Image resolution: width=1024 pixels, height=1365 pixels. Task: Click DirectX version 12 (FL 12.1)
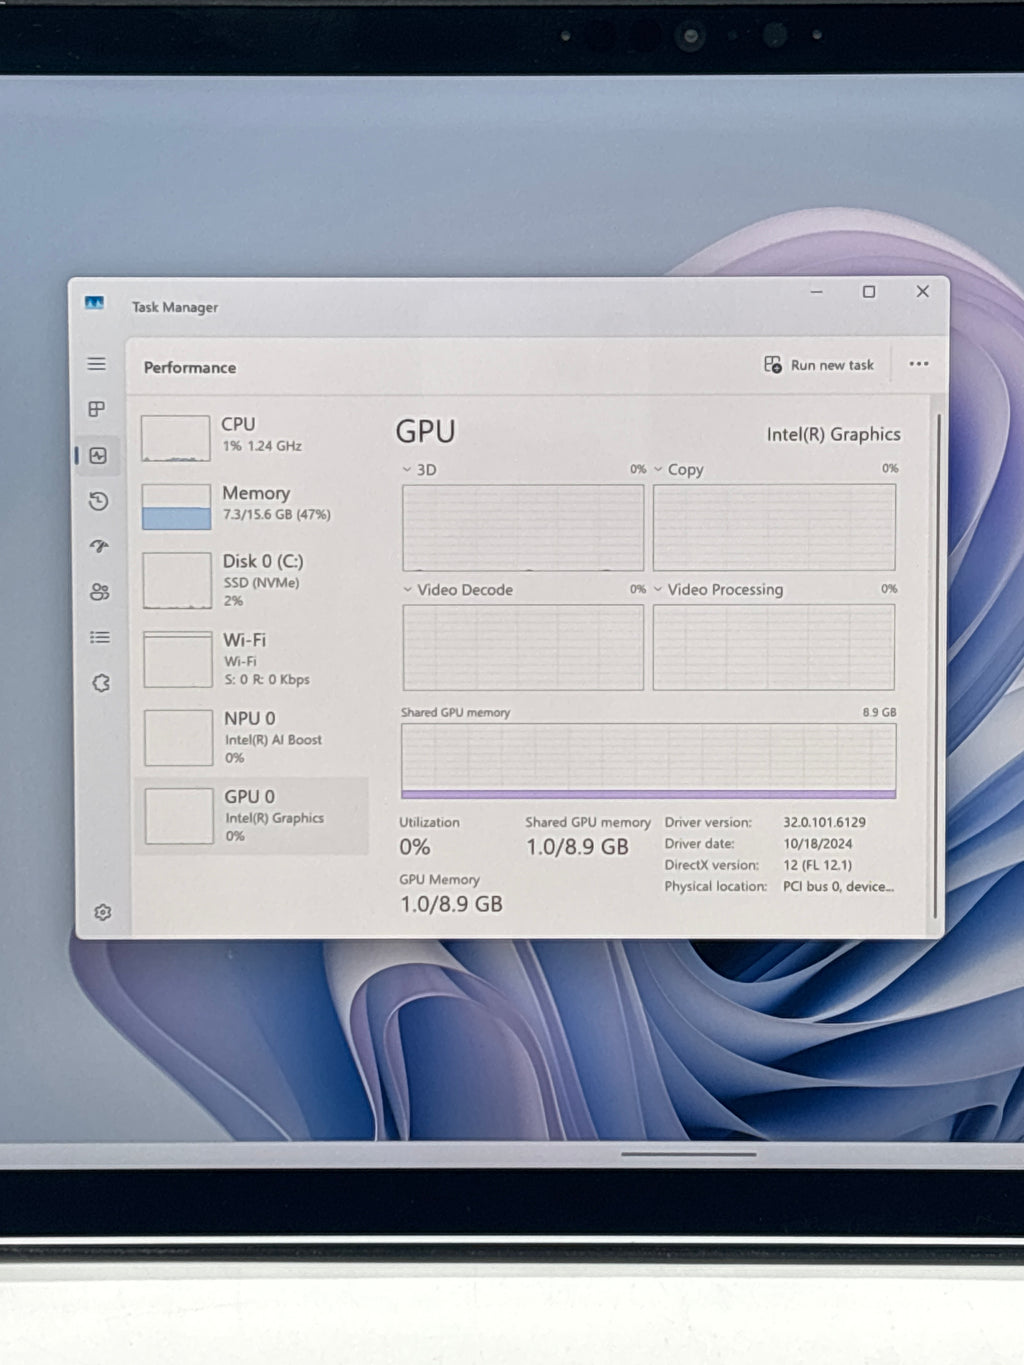pyautogui.click(x=817, y=865)
